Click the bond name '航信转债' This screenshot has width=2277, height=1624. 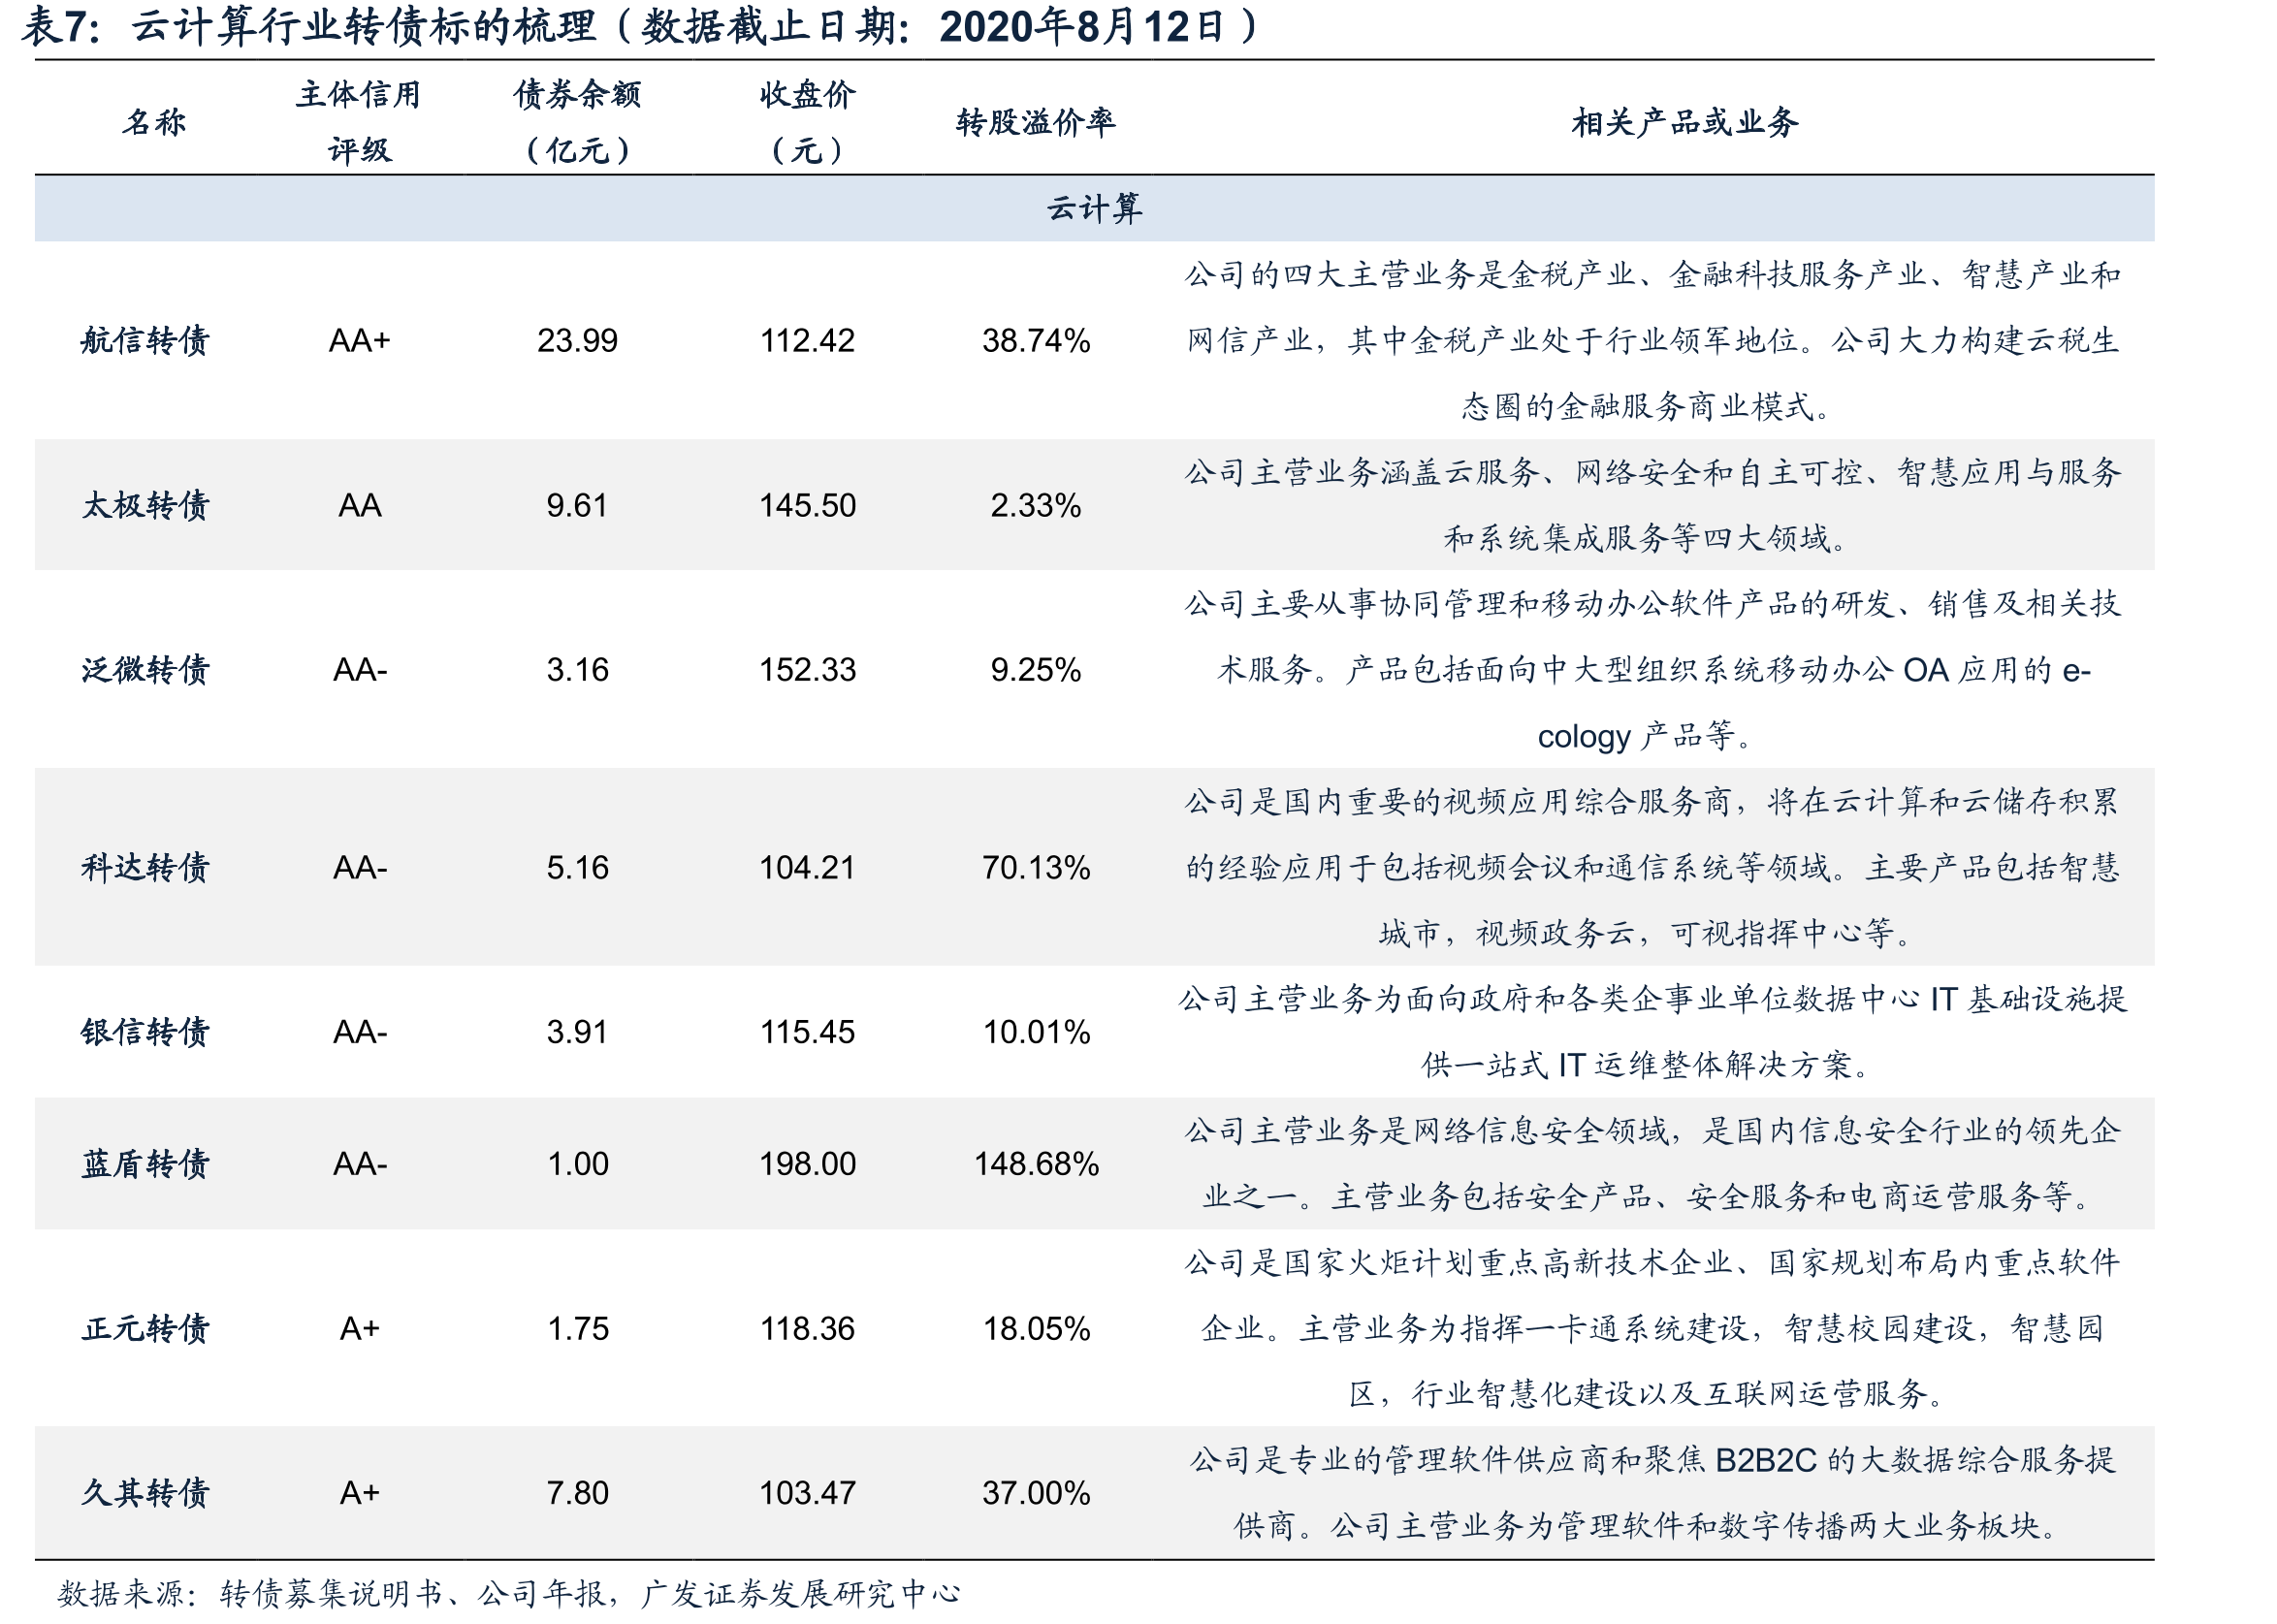[145, 340]
